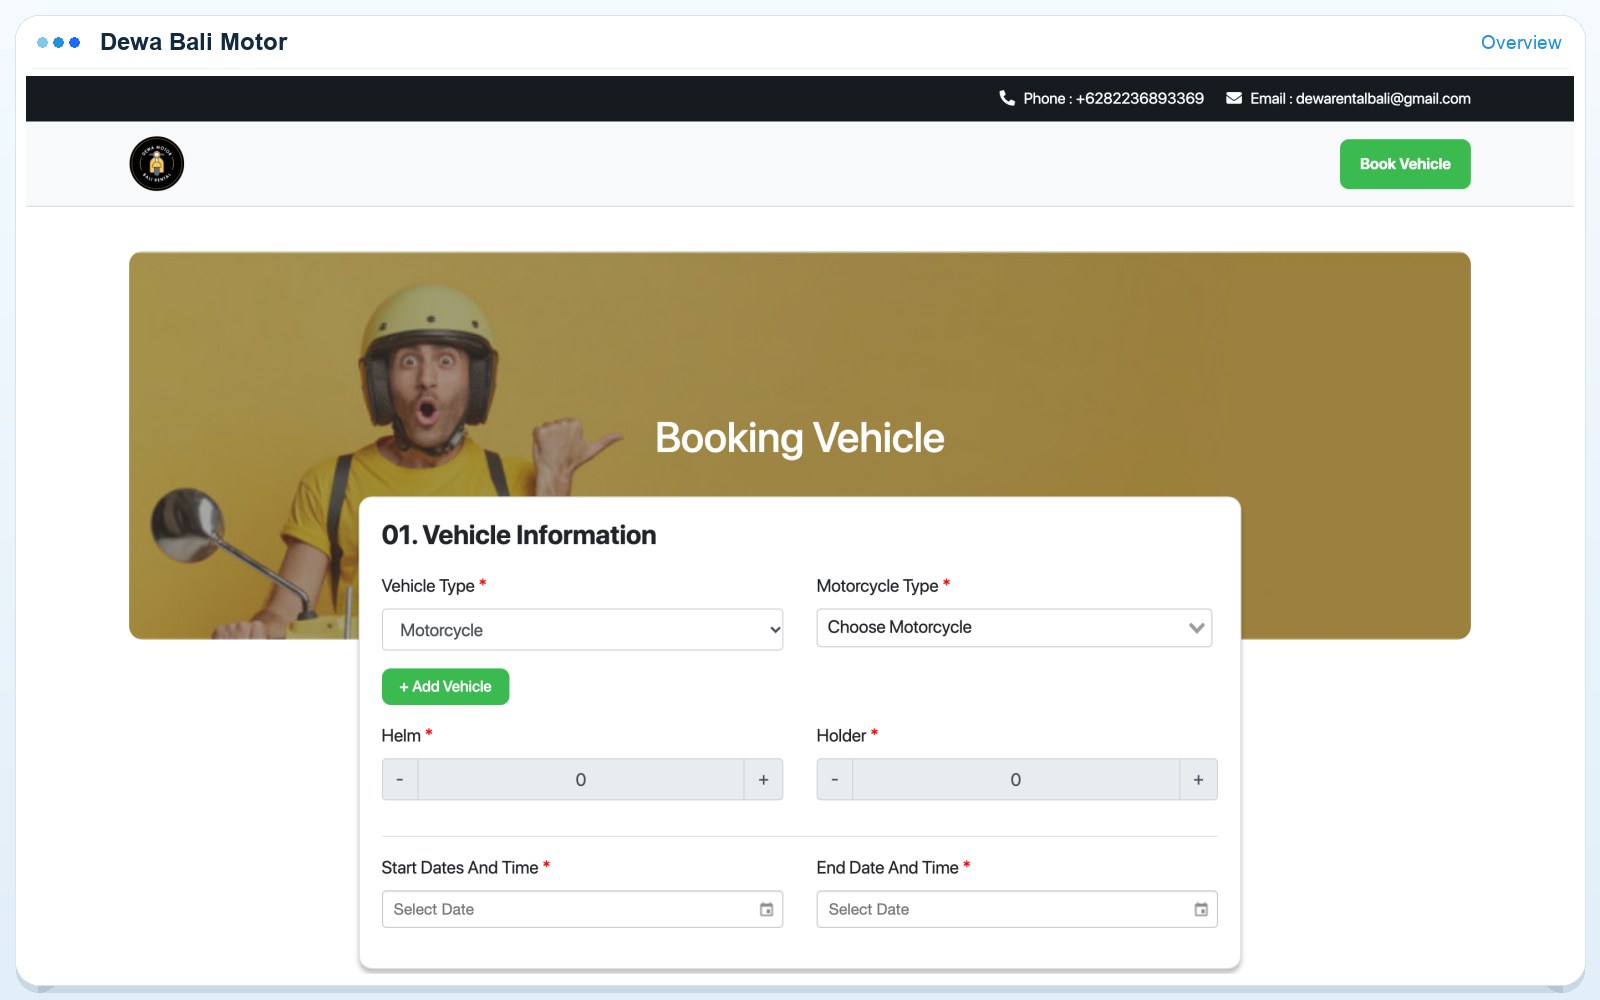
Task: Open the Vehicle Type dropdown
Action: click(x=582, y=630)
